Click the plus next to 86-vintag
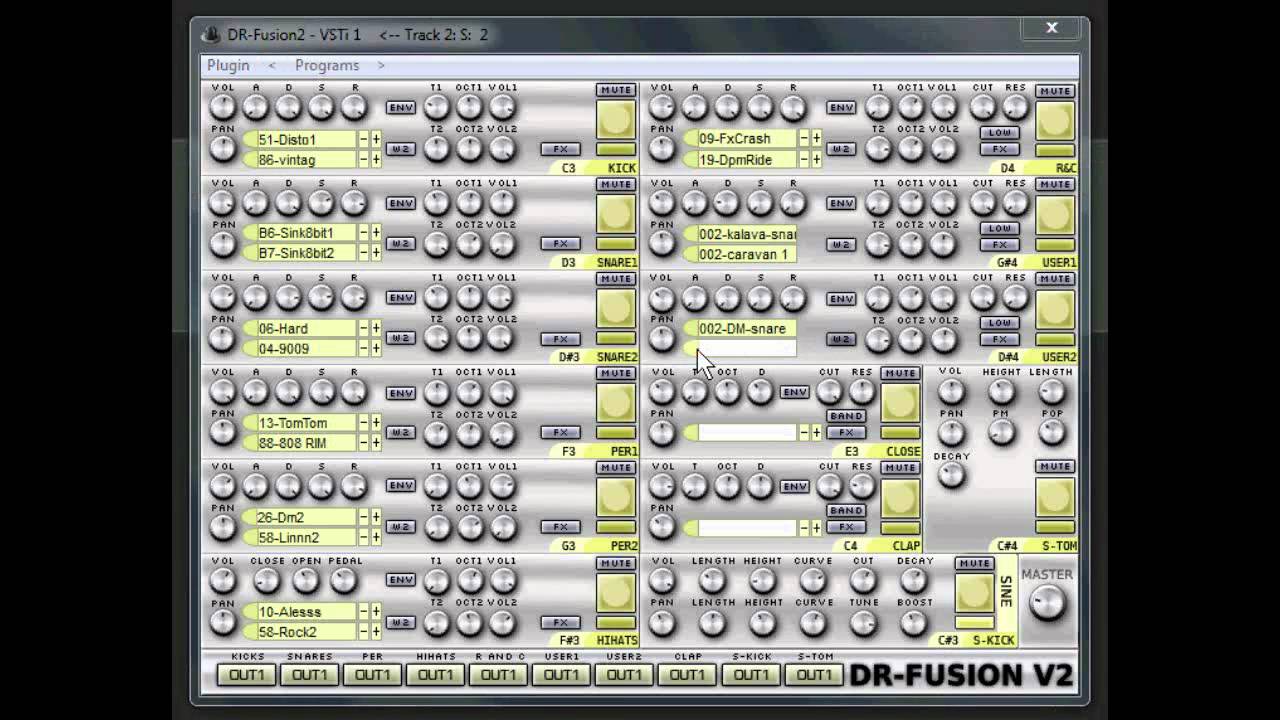The image size is (1280, 720). [376, 160]
